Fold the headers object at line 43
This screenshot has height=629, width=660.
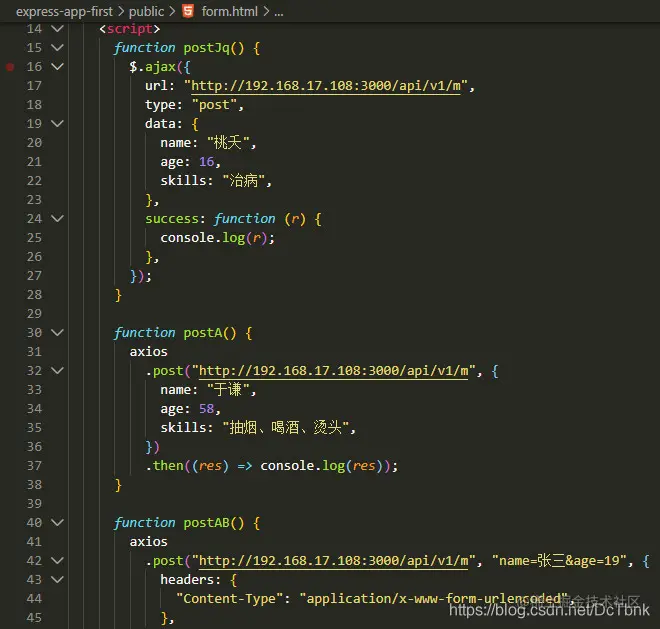coord(57,580)
